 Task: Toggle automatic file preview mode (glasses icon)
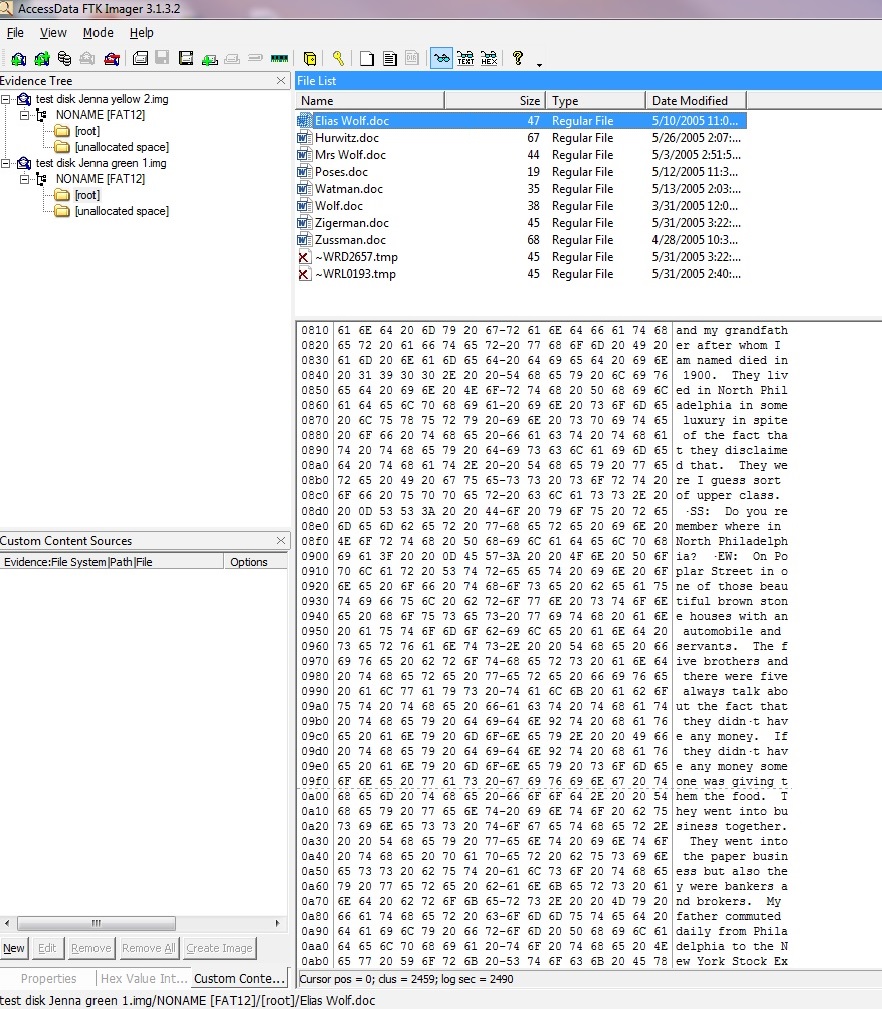click(441, 58)
